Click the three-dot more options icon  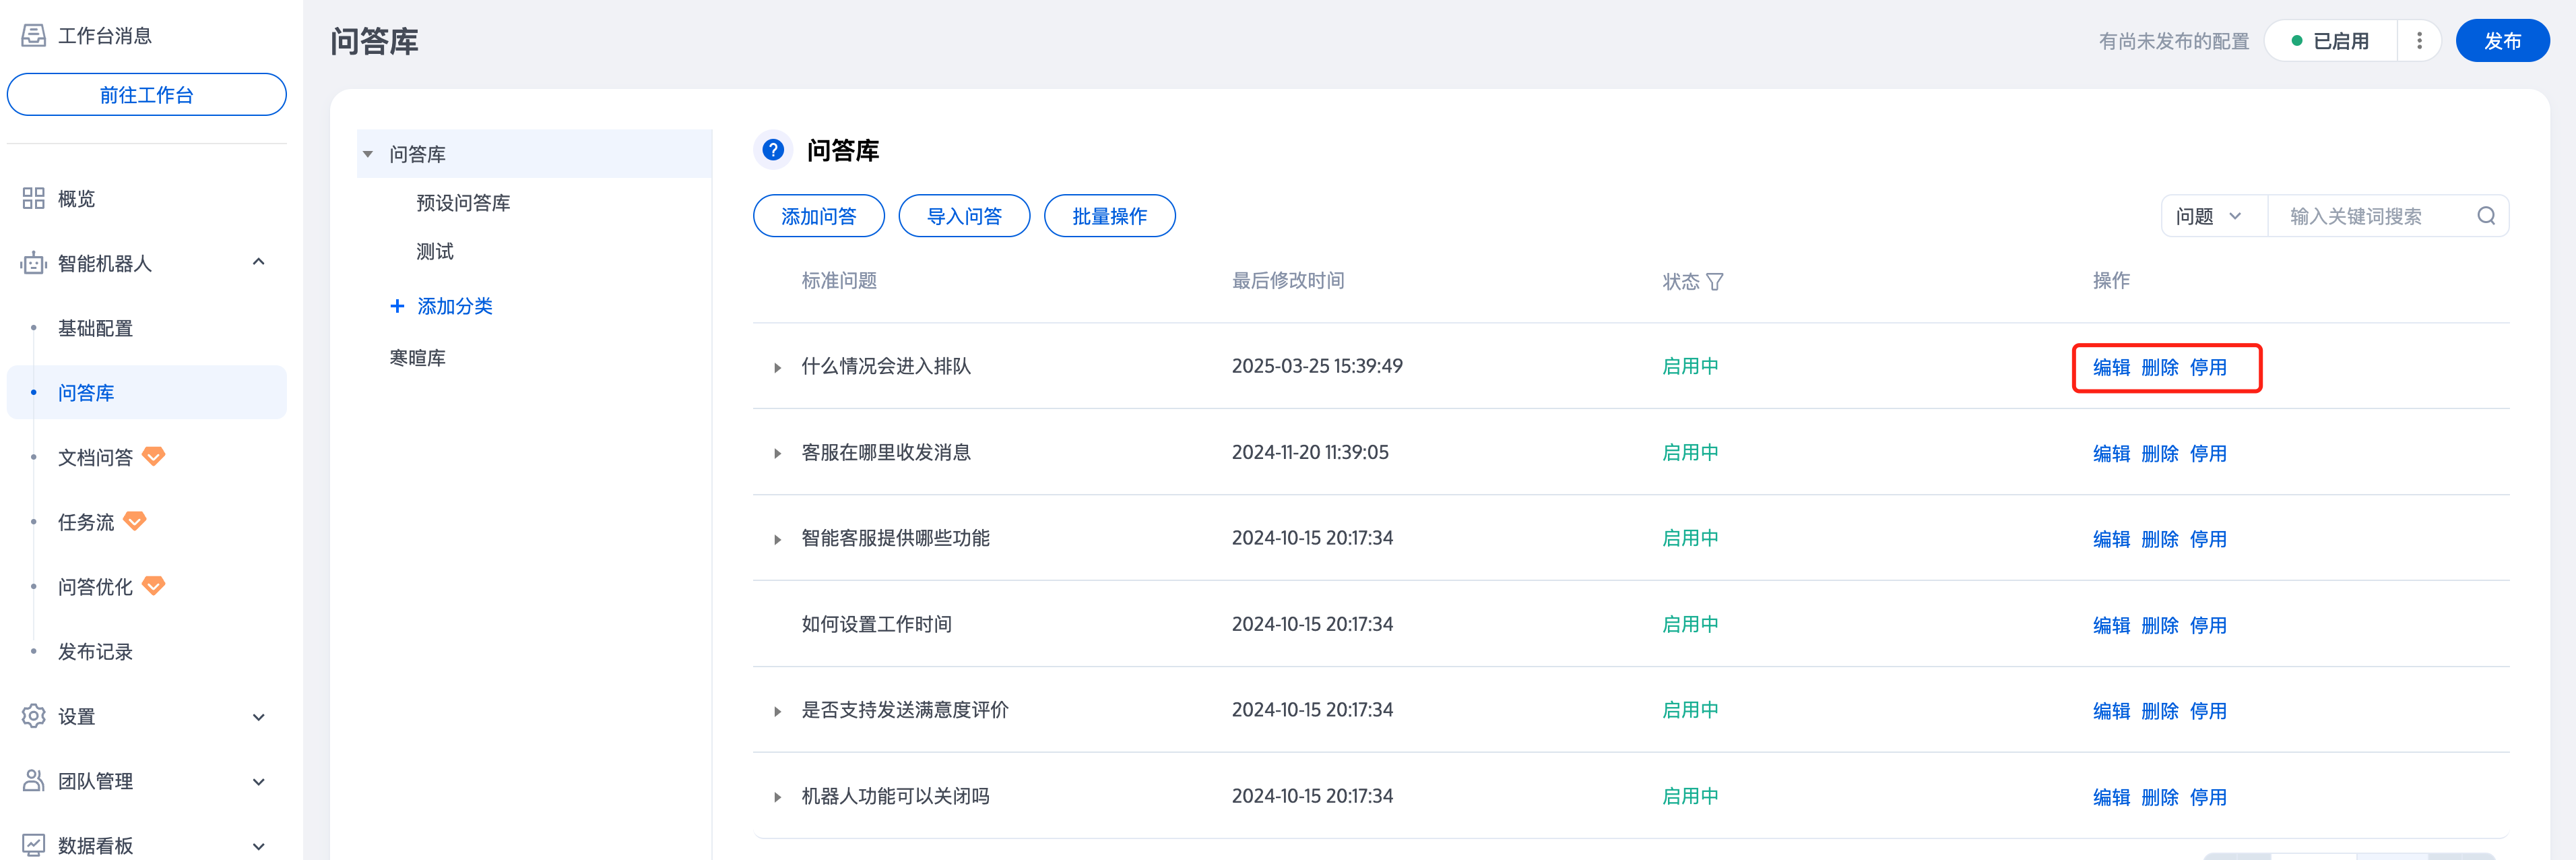[x=2419, y=41]
